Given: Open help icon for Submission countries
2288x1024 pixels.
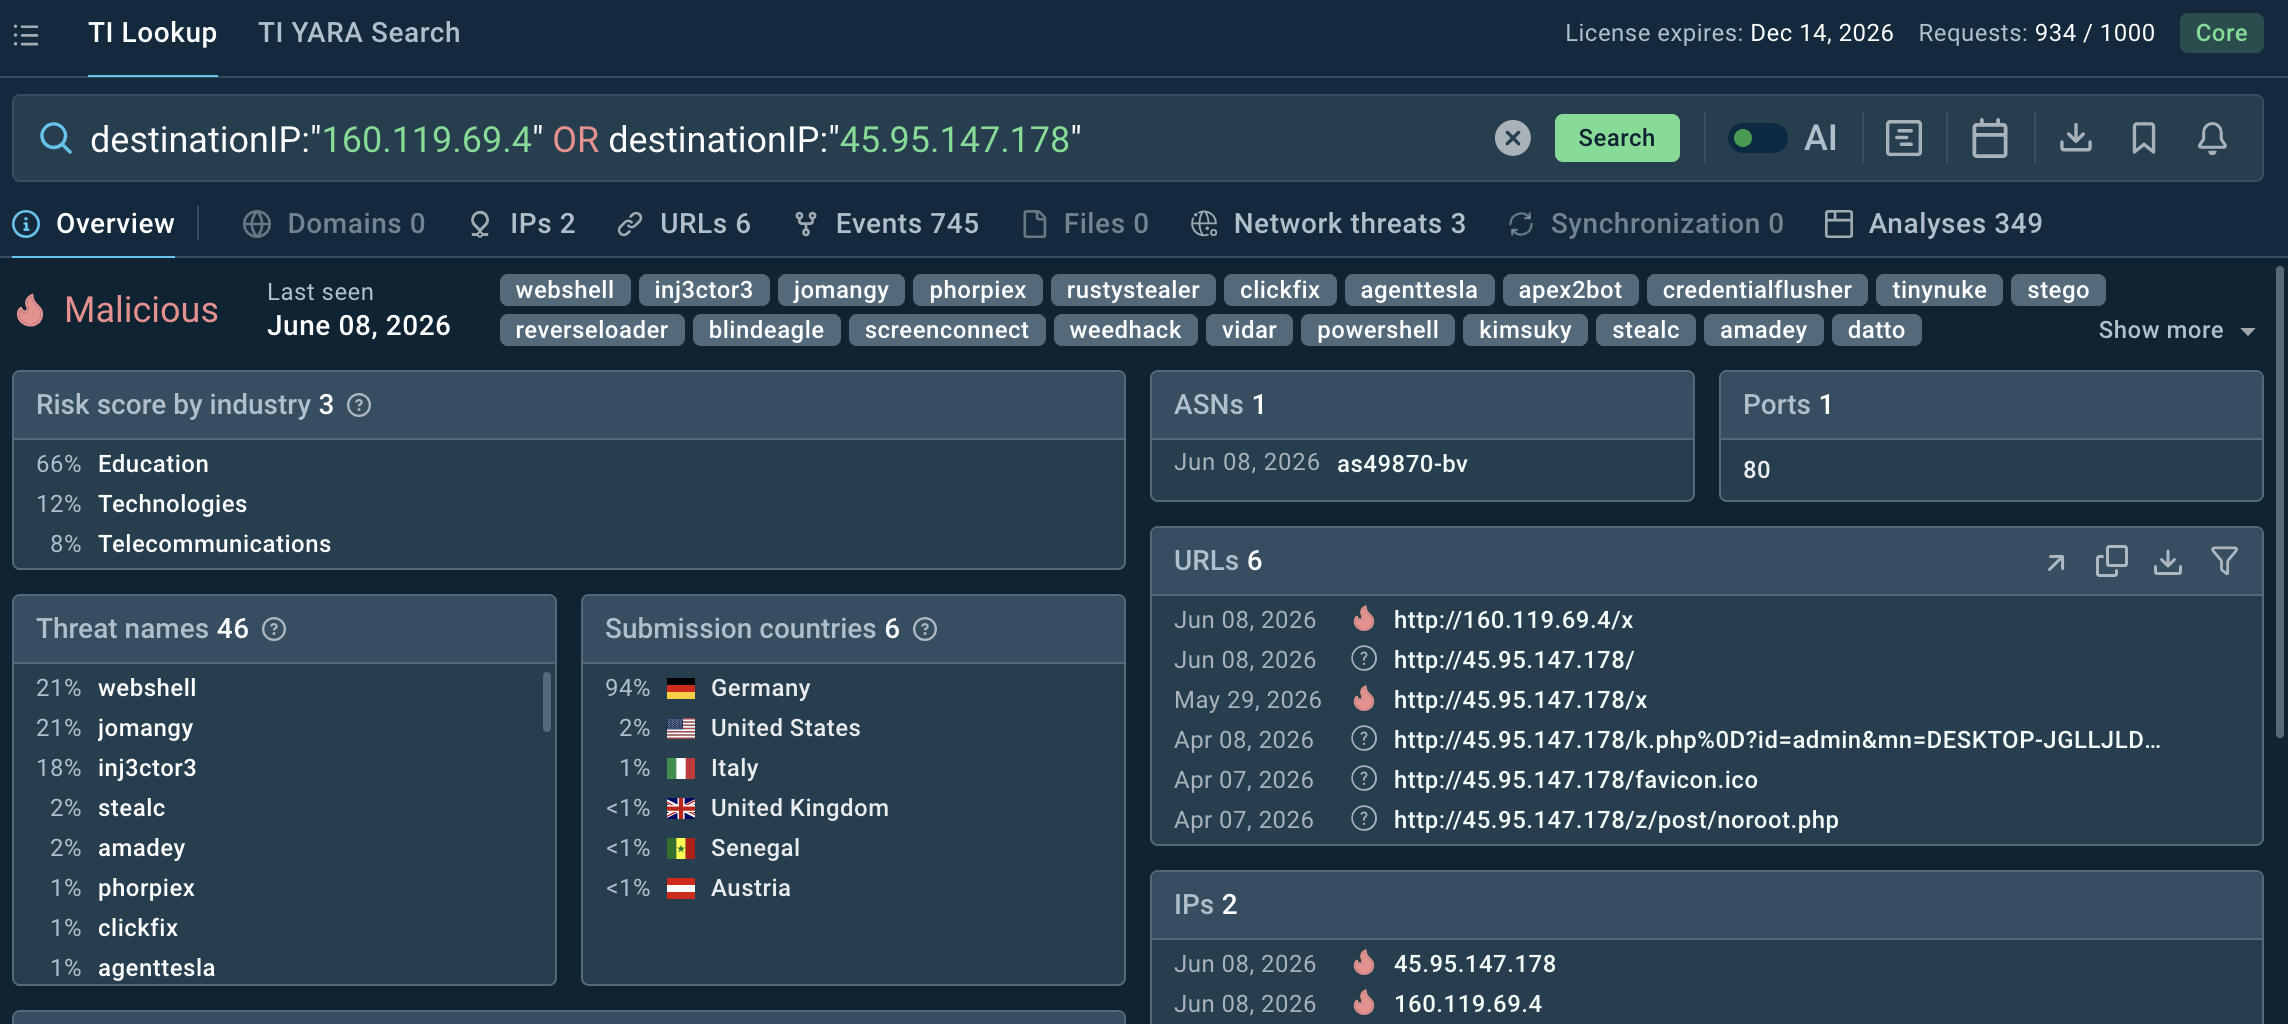Looking at the screenshot, I should pyautogui.click(x=925, y=629).
